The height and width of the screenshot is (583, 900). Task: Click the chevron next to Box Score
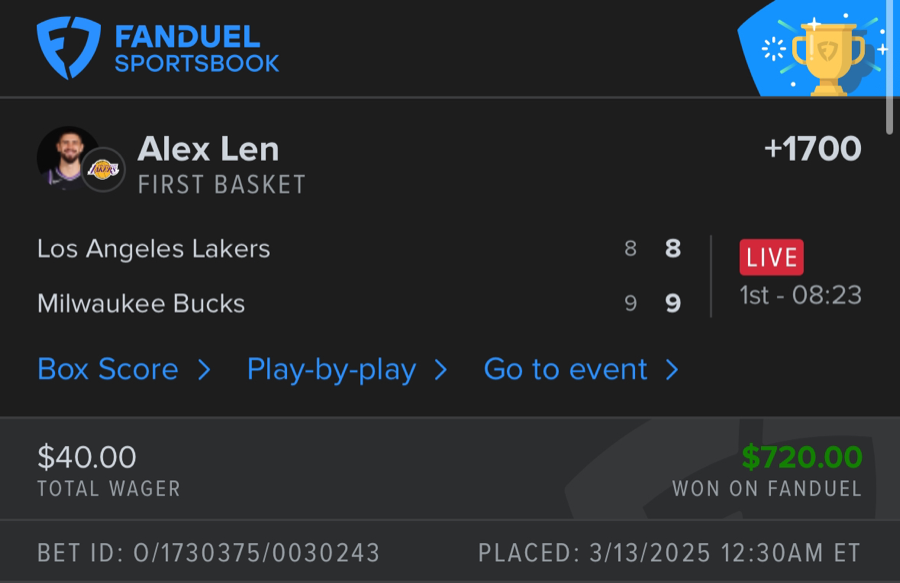(204, 370)
